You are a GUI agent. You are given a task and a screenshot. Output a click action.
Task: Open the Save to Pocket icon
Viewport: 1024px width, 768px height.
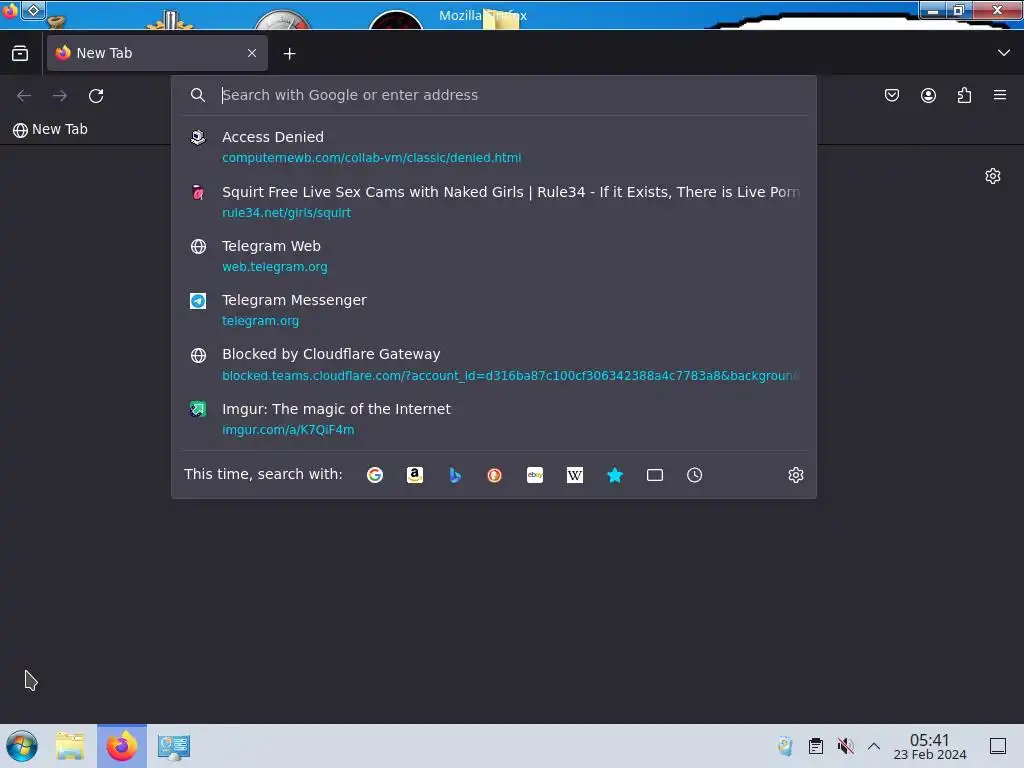pos(892,95)
